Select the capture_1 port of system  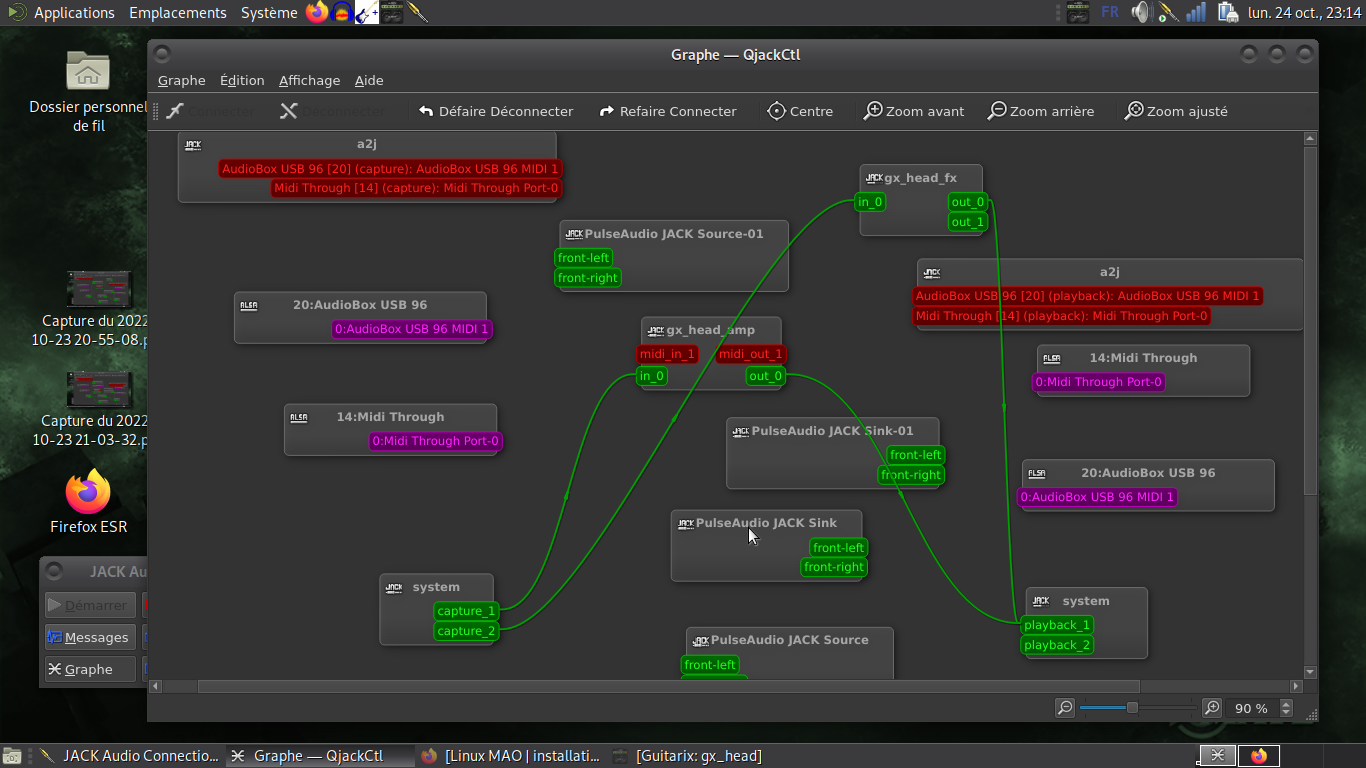click(x=466, y=611)
